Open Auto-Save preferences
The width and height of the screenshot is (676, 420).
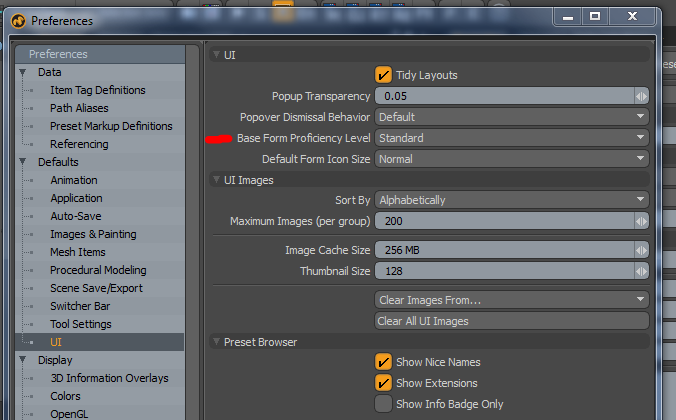[x=75, y=216]
